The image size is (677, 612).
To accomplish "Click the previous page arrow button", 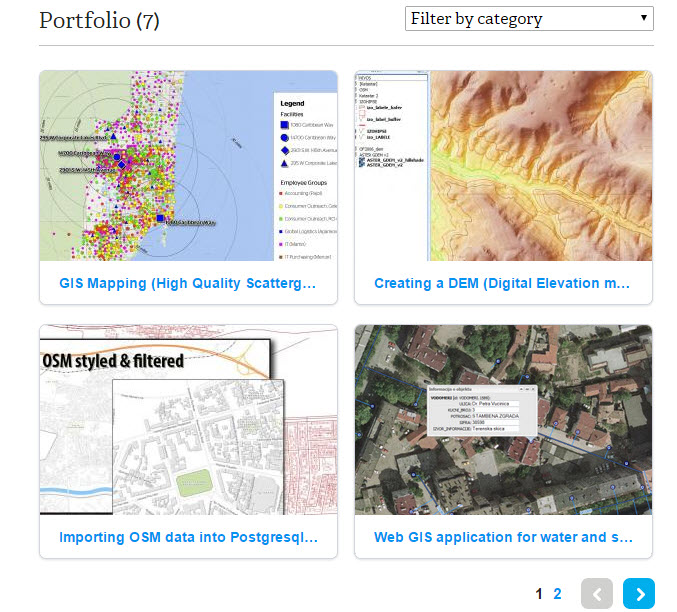I will click(596, 593).
